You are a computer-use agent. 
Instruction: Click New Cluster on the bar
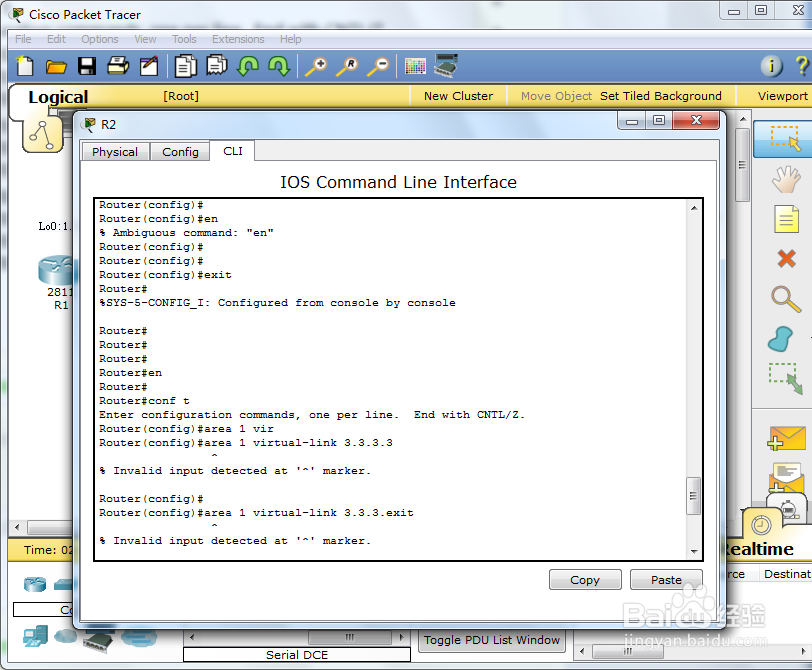click(458, 96)
